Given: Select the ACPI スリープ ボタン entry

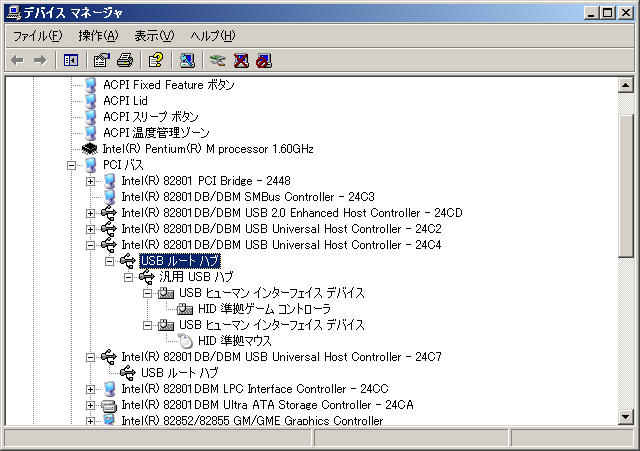Looking at the screenshot, I should coord(151,117).
